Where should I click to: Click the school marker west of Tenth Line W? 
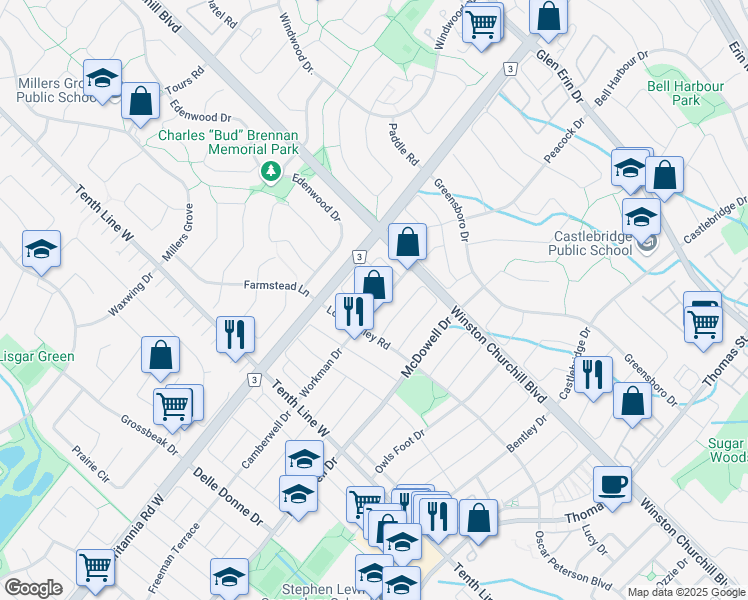click(x=42, y=249)
